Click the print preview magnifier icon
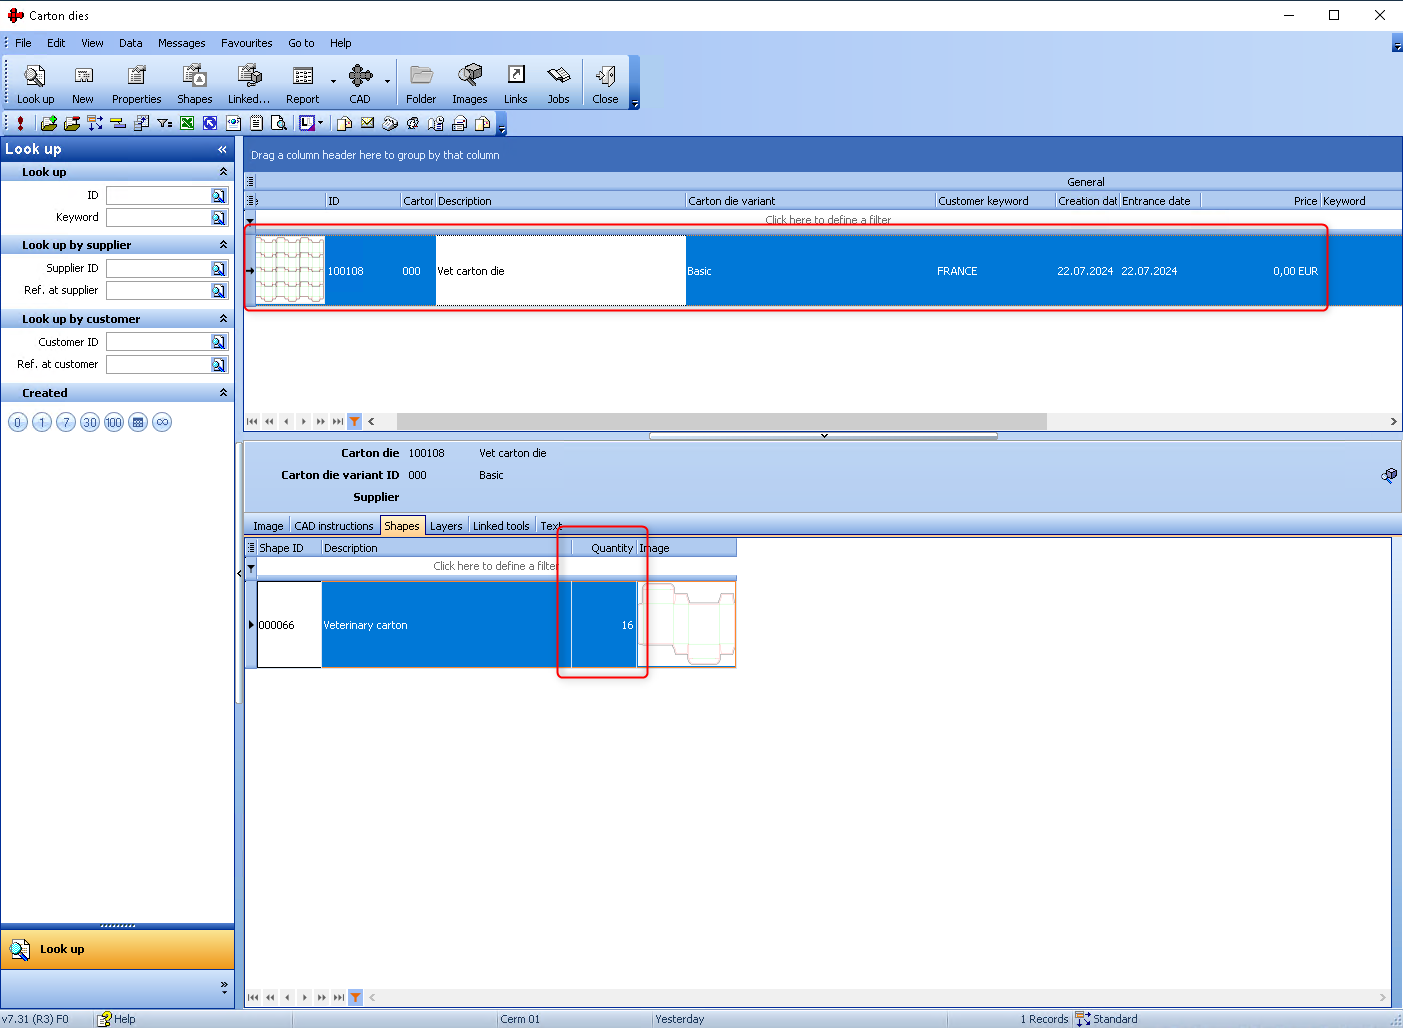This screenshot has width=1403, height=1028. coord(279,123)
